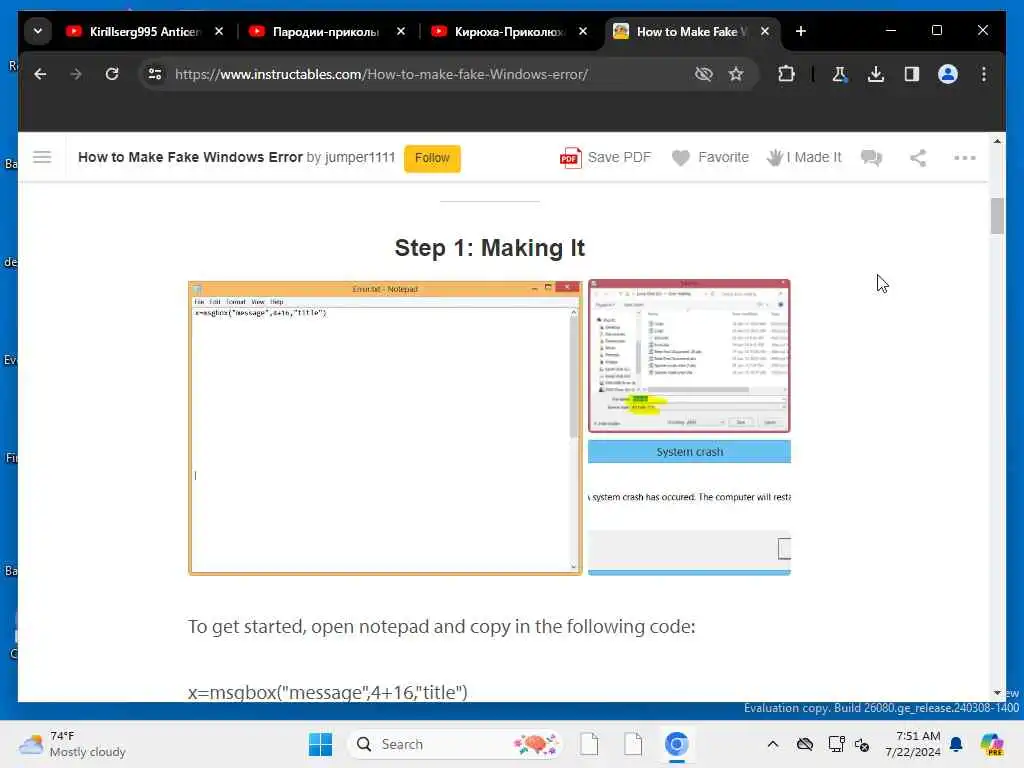Click the share icon
Screen dimensions: 1024x768
pyautogui.click(x=918, y=157)
